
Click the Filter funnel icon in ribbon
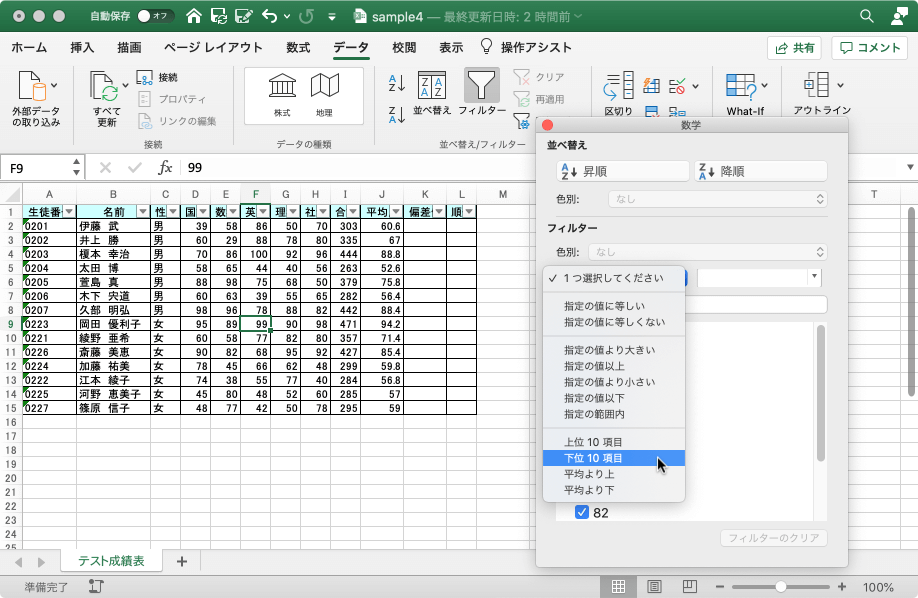[481, 87]
